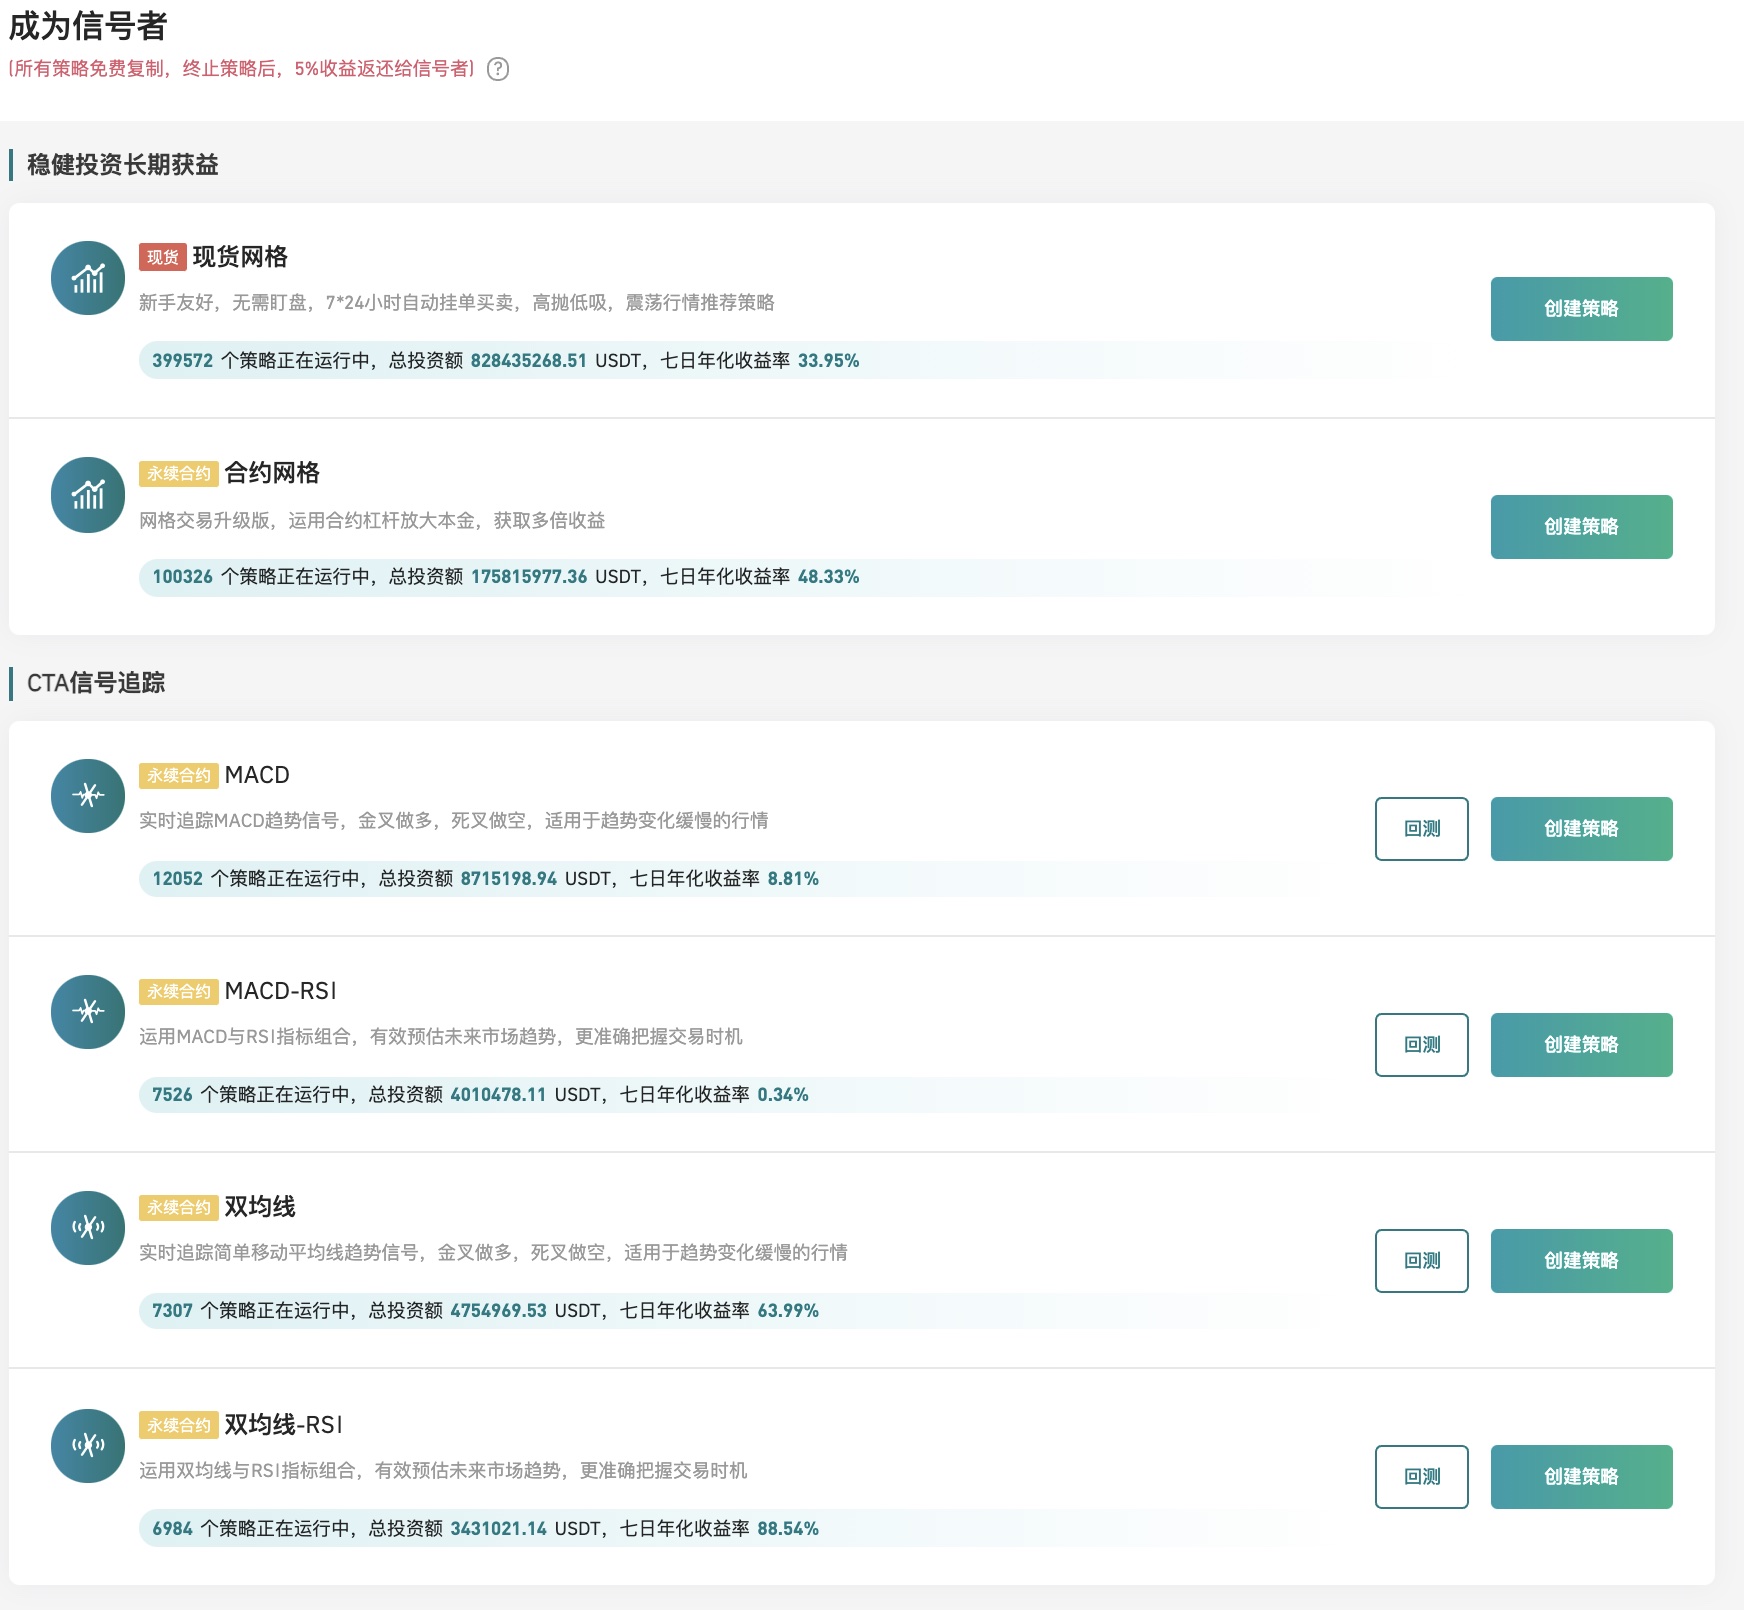Click the 8715198.94 total investment value
Viewport: 1744px width, 1610px height.
tap(509, 879)
